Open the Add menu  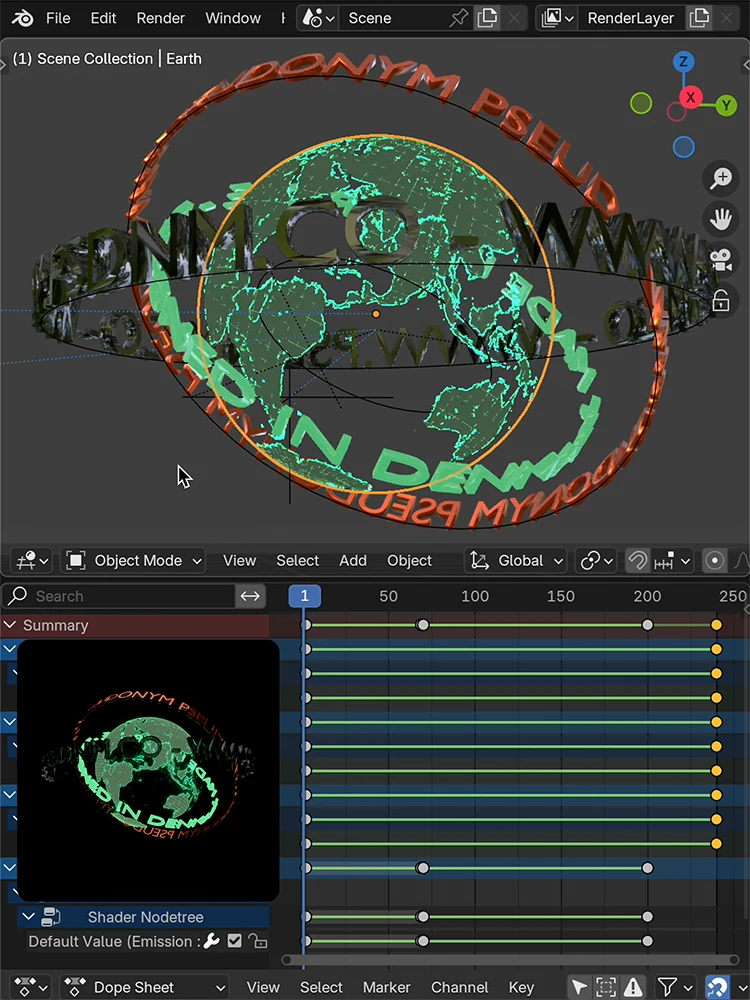coord(353,561)
